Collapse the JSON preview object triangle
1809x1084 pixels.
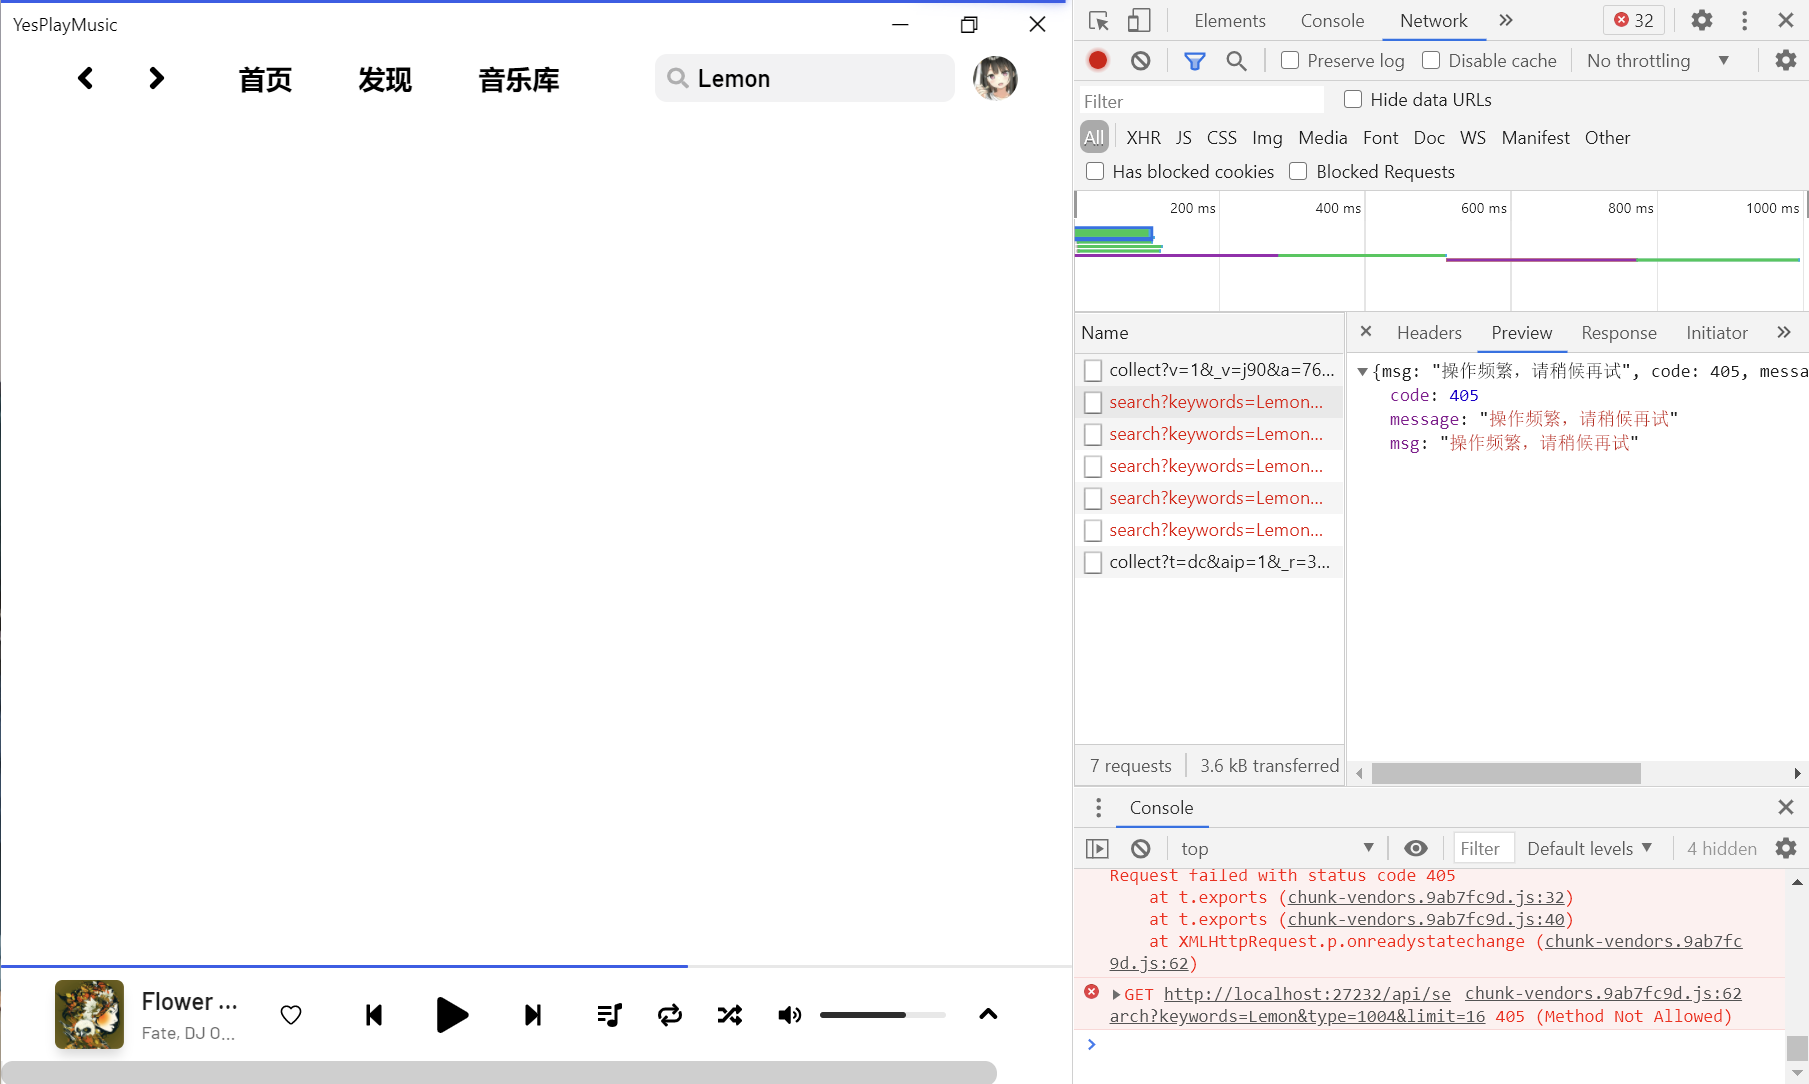(x=1362, y=372)
